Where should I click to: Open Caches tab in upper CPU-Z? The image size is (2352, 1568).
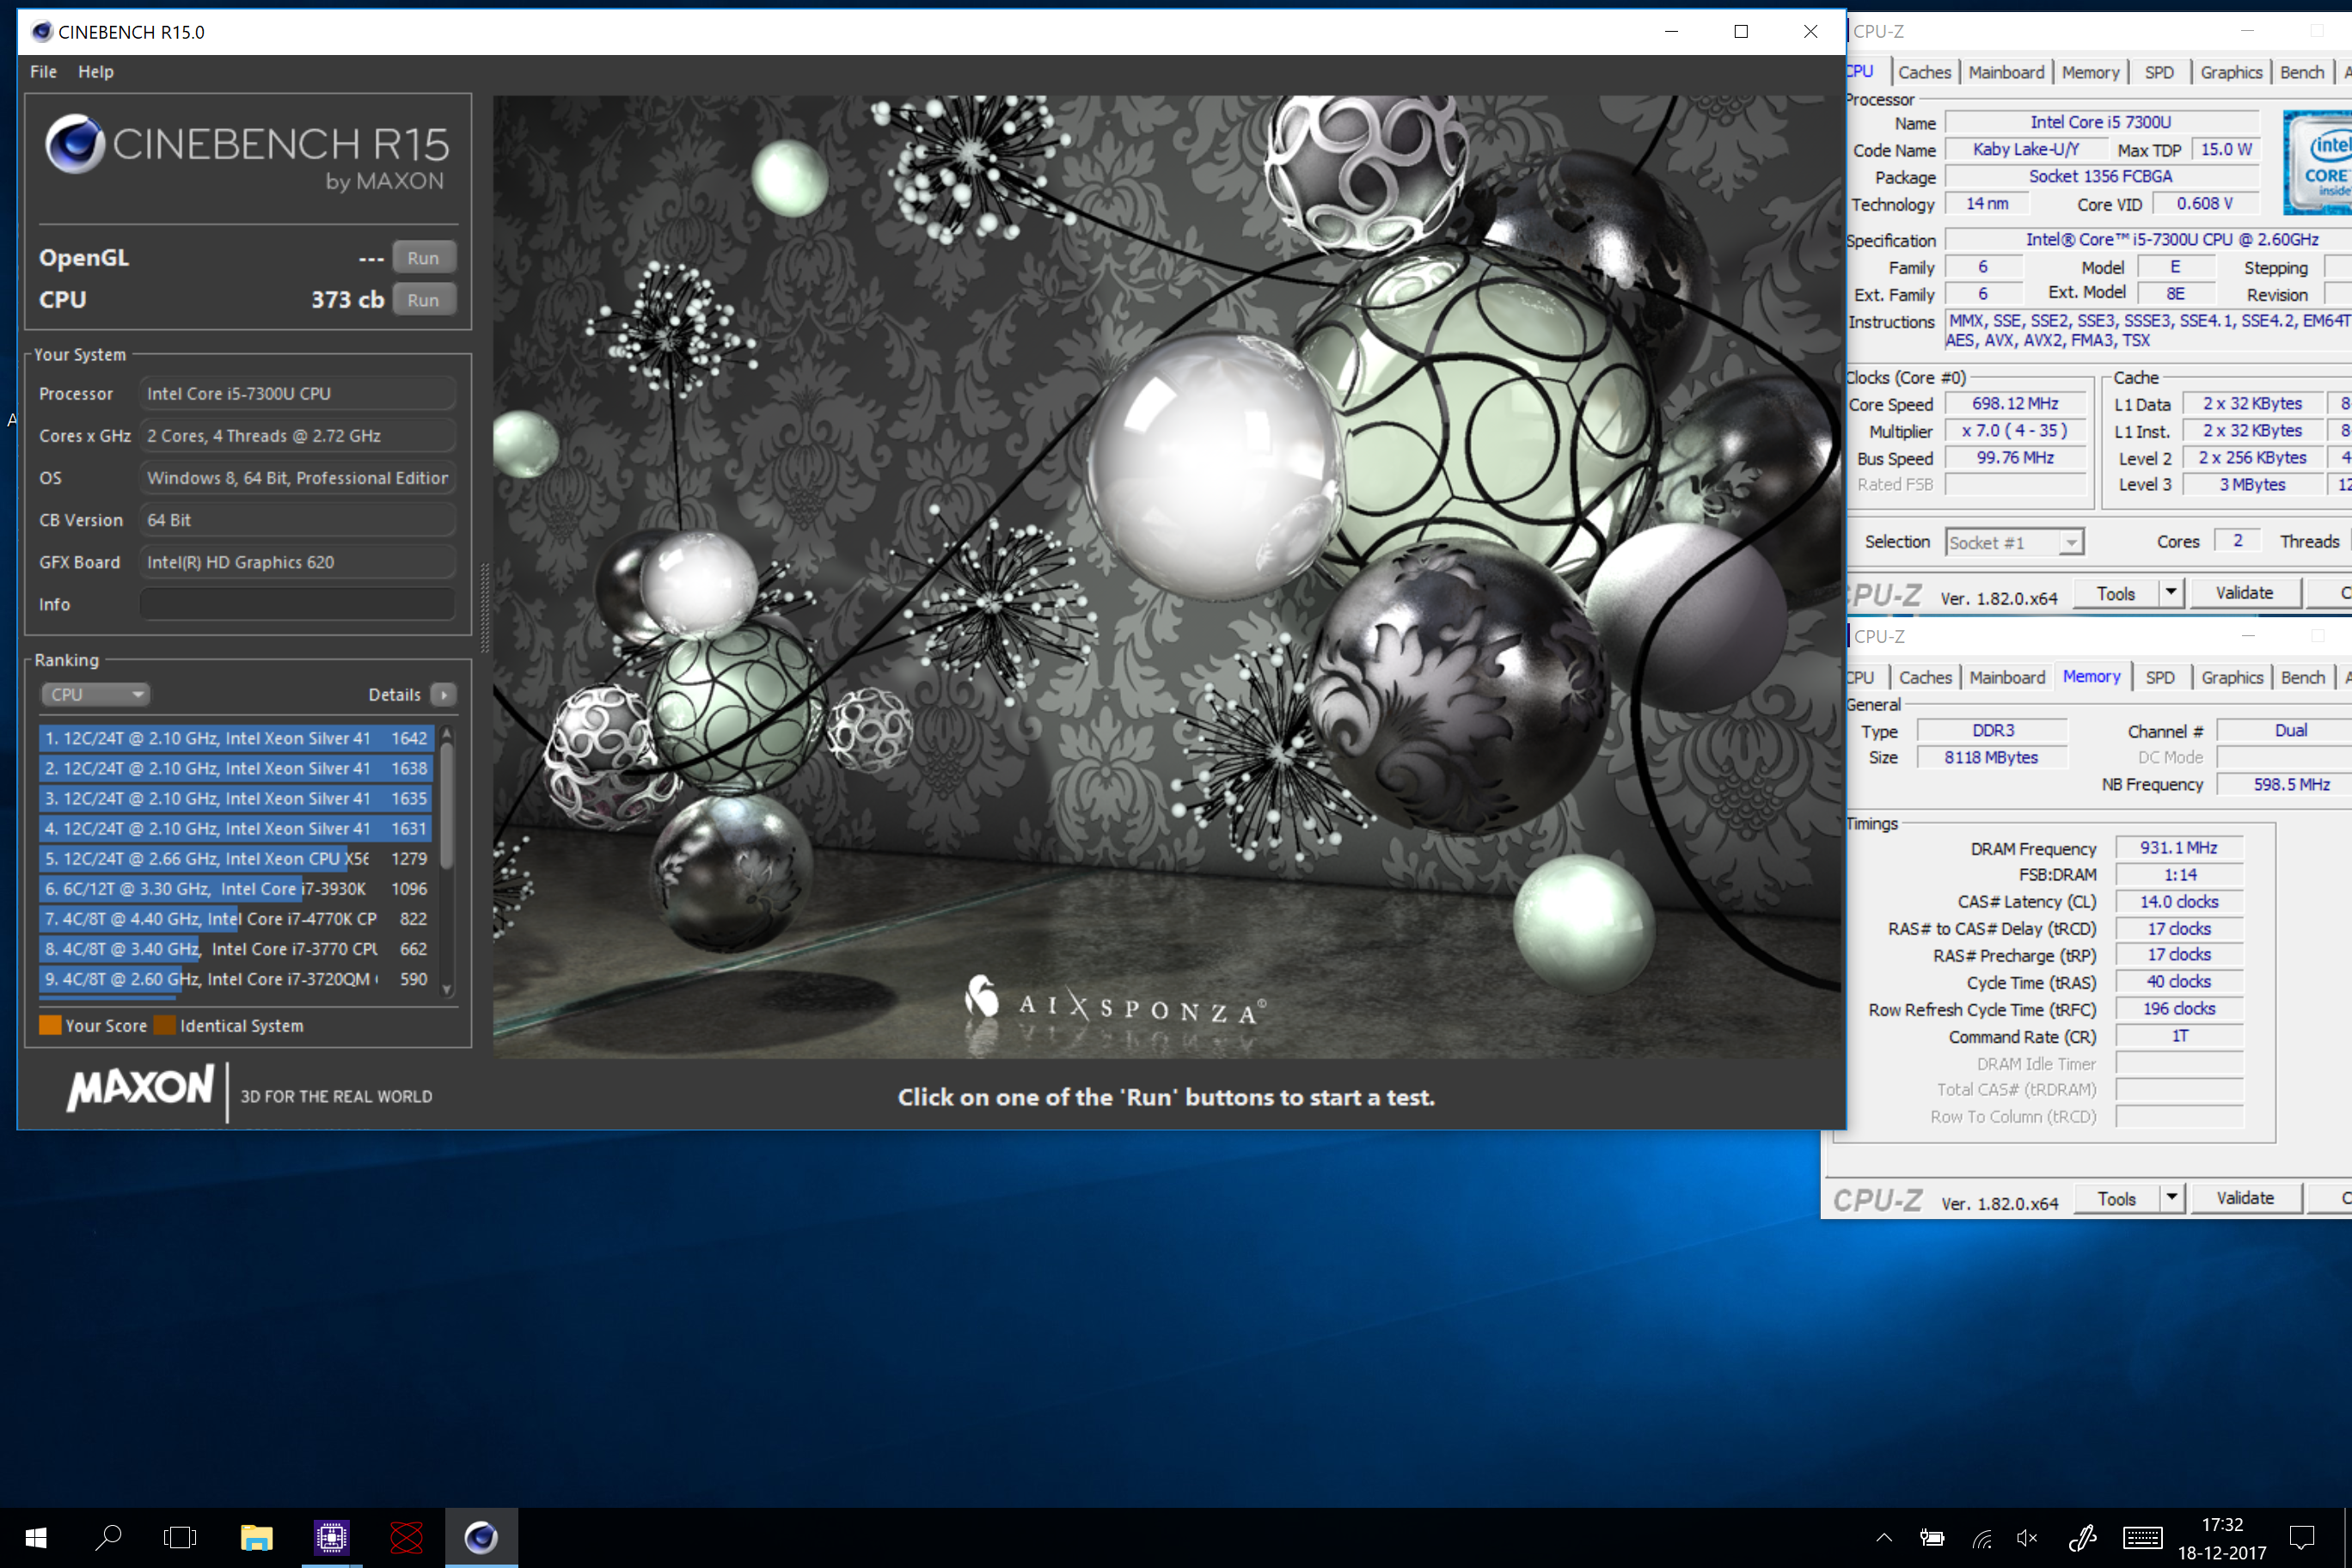[x=1924, y=72]
